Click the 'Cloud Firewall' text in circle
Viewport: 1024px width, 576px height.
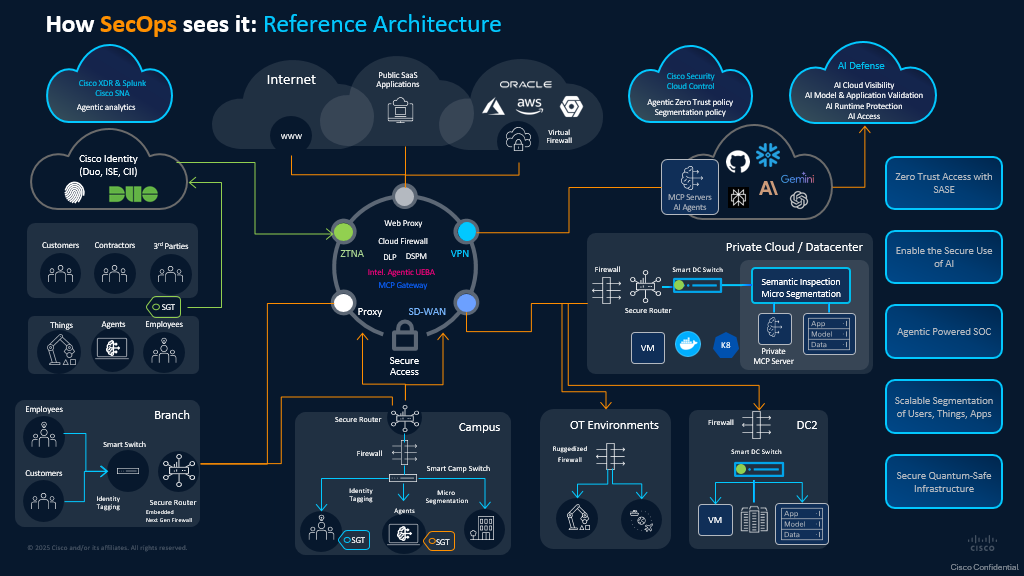coord(403,241)
